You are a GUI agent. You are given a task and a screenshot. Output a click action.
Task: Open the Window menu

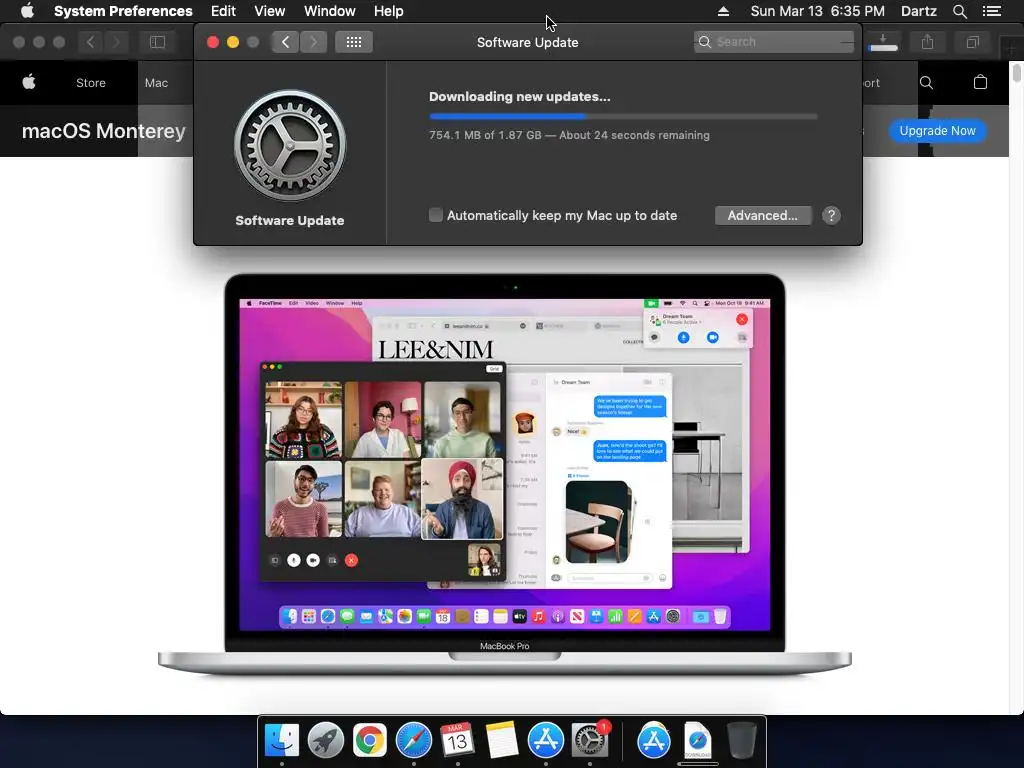point(330,11)
